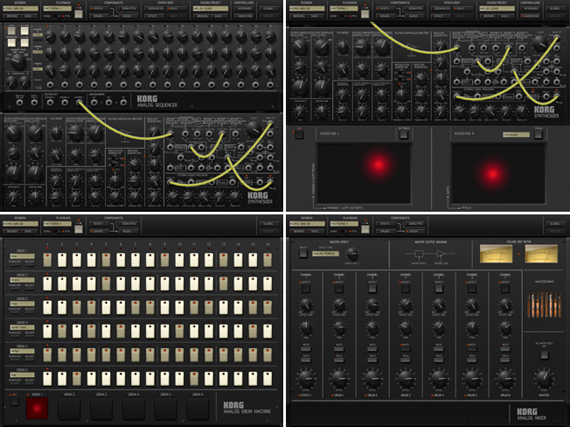Adjust the MASTER level knob in mixer
This screenshot has height=427, width=570.
click(x=544, y=379)
